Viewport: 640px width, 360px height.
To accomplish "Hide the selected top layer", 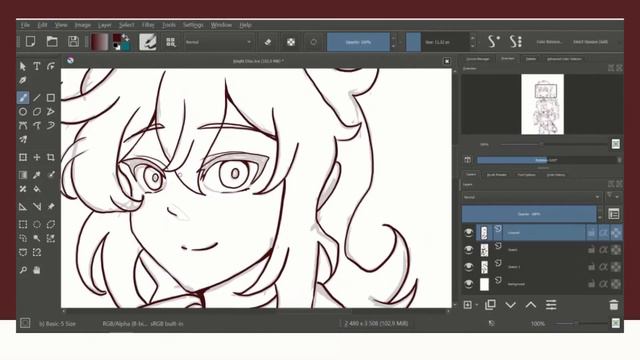I will 469,233.
